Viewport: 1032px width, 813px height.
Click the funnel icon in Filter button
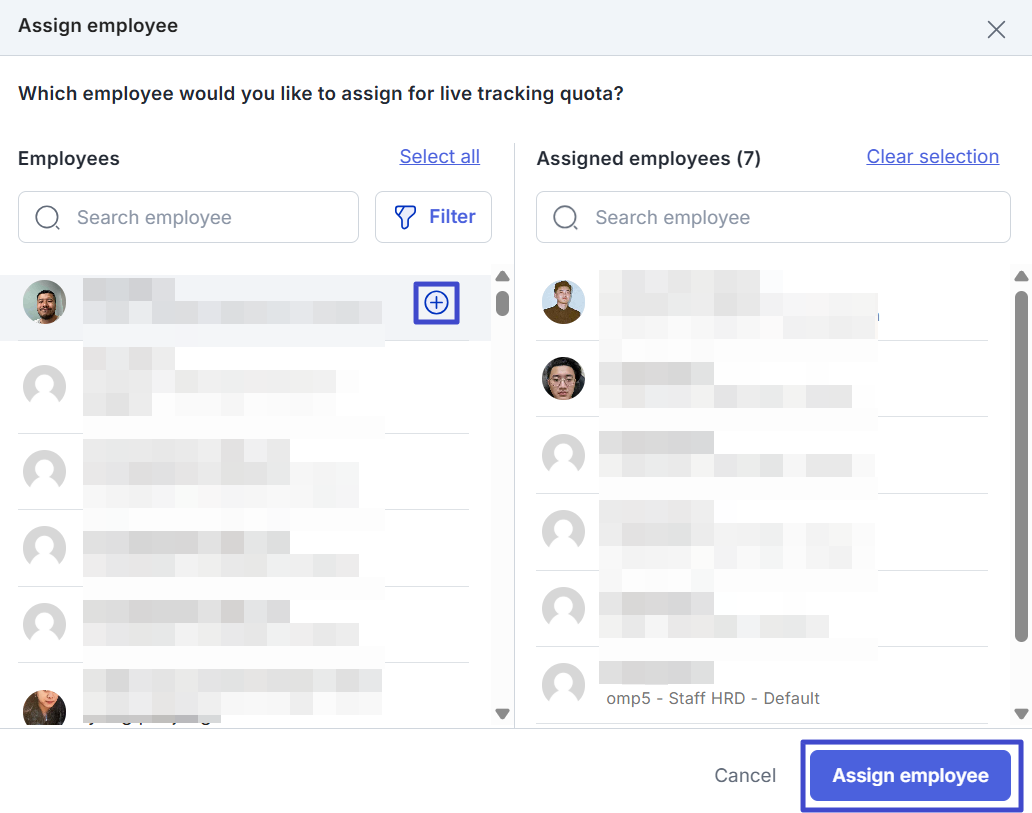coord(405,217)
